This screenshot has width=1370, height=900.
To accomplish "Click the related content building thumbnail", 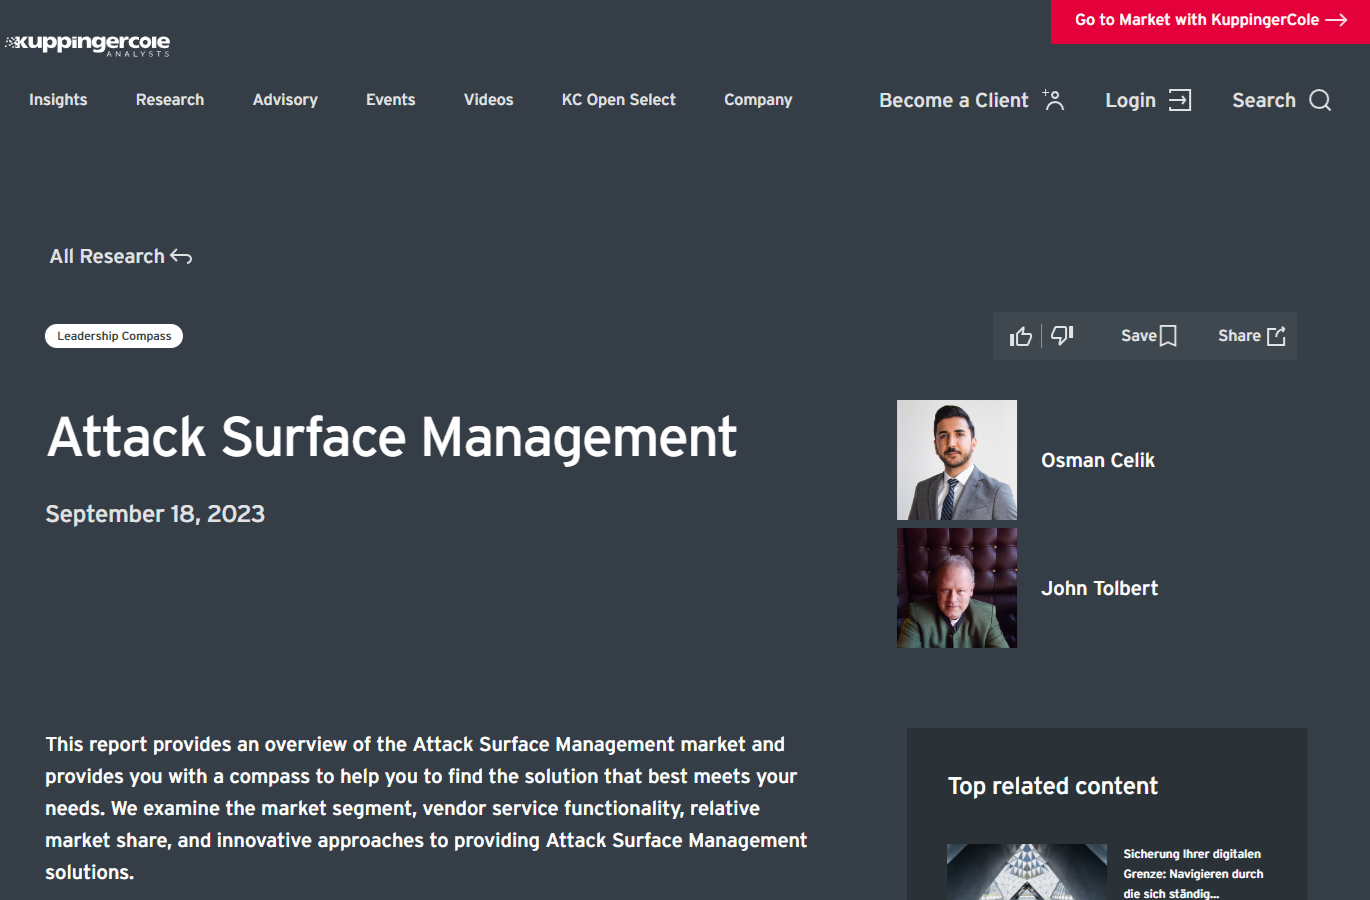I will [x=1027, y=872].
